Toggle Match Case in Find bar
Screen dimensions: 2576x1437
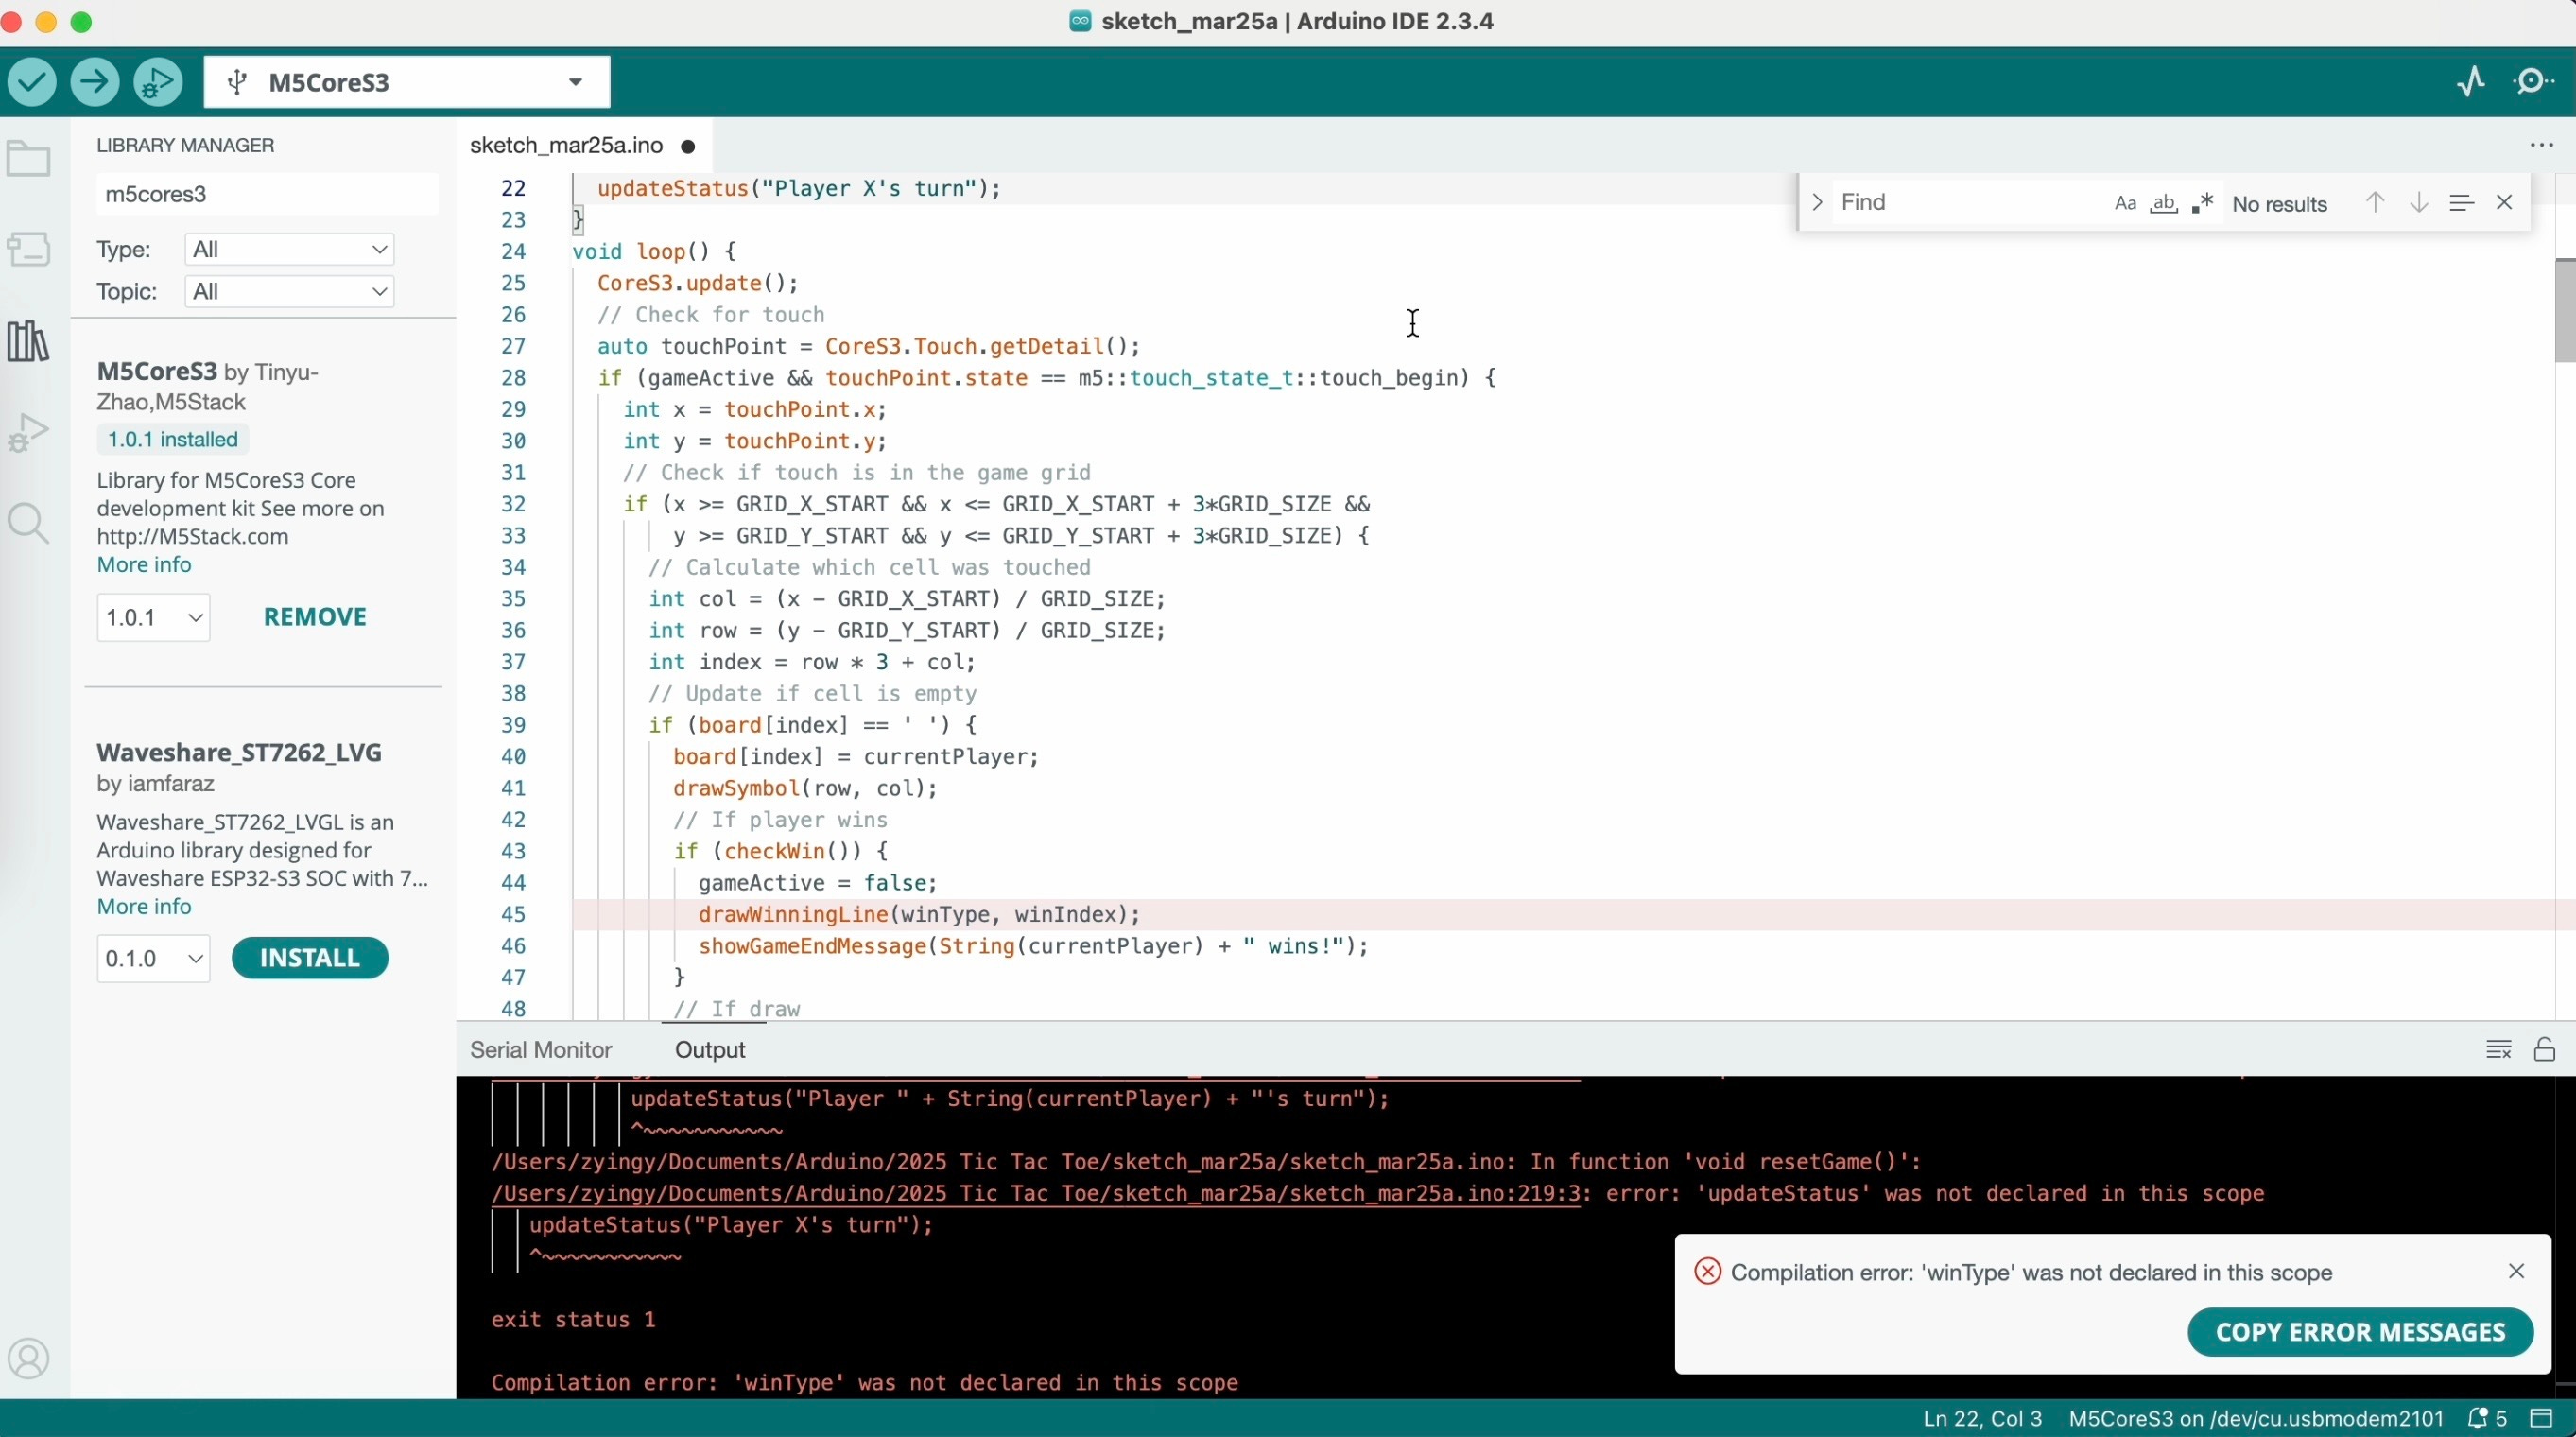pos(2125,204)
